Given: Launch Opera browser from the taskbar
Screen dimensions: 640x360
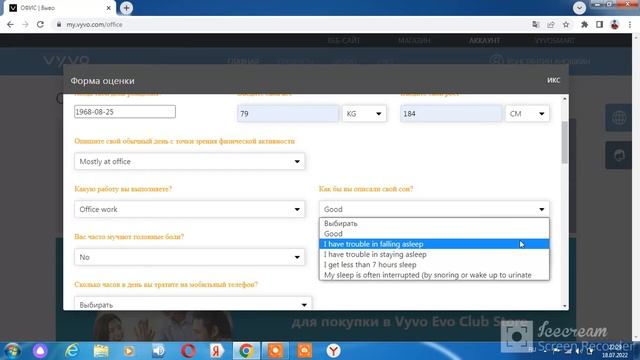Looking at the screenshot, I should pos(188,351).
